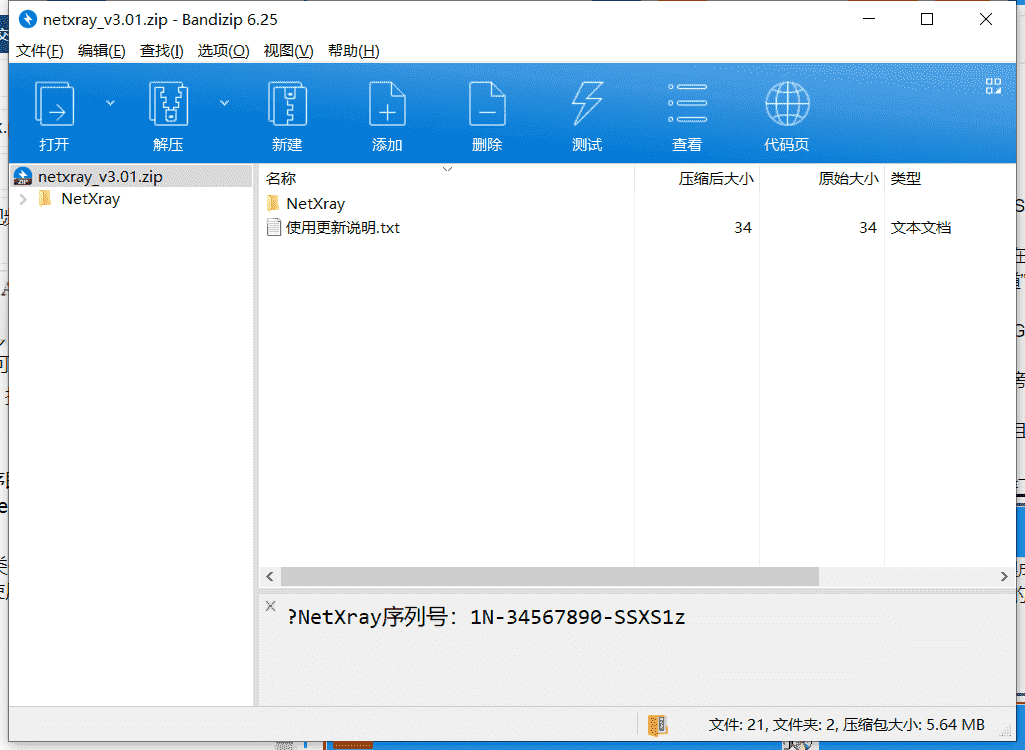Click the Open (打开) toolbar icon
This screenshot has width=1025, height=750.
tap(54, 105)
